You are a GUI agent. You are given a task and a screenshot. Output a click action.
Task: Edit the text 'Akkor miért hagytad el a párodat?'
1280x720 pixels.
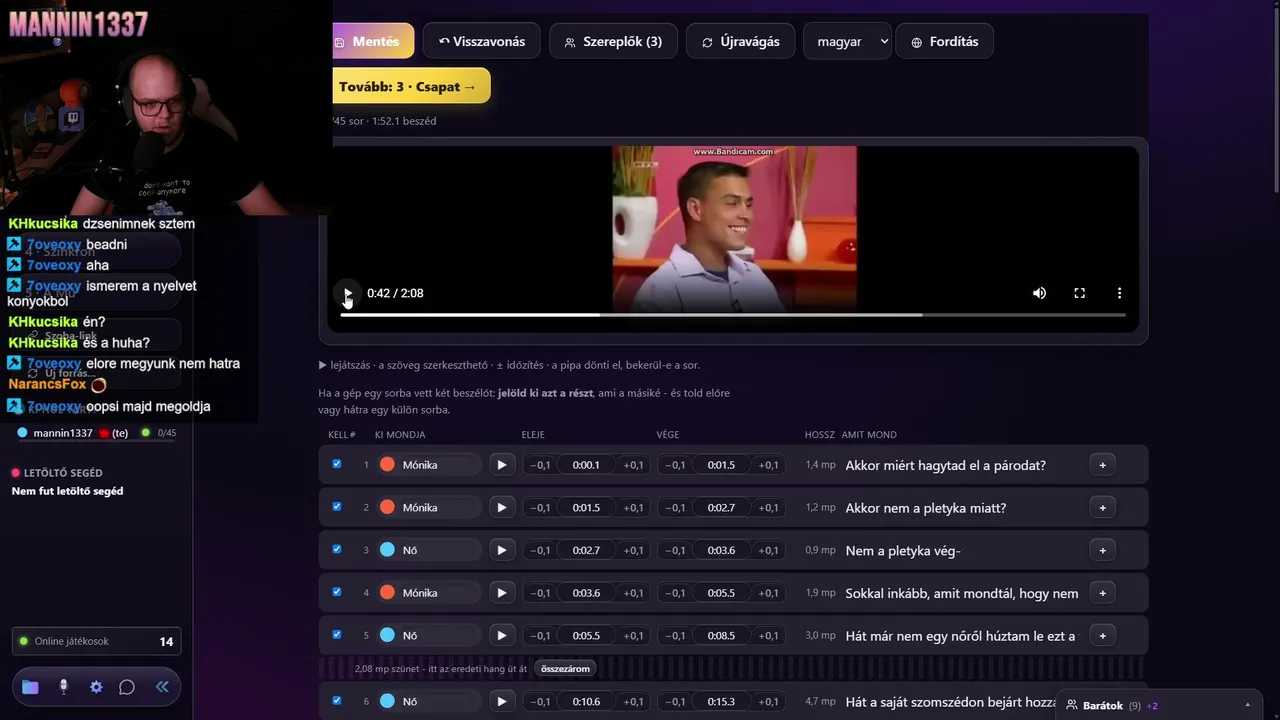[x=962, y=465]
